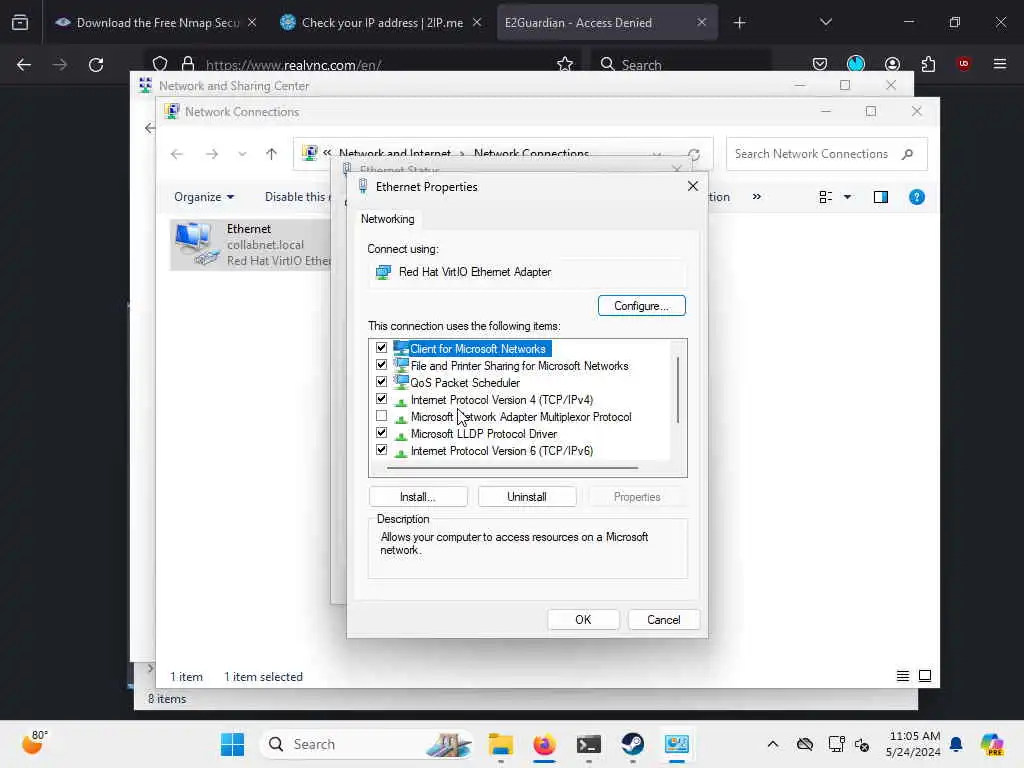Click the Uninstall button
The width and height of the screenshot is (1024, 768).
527,497
